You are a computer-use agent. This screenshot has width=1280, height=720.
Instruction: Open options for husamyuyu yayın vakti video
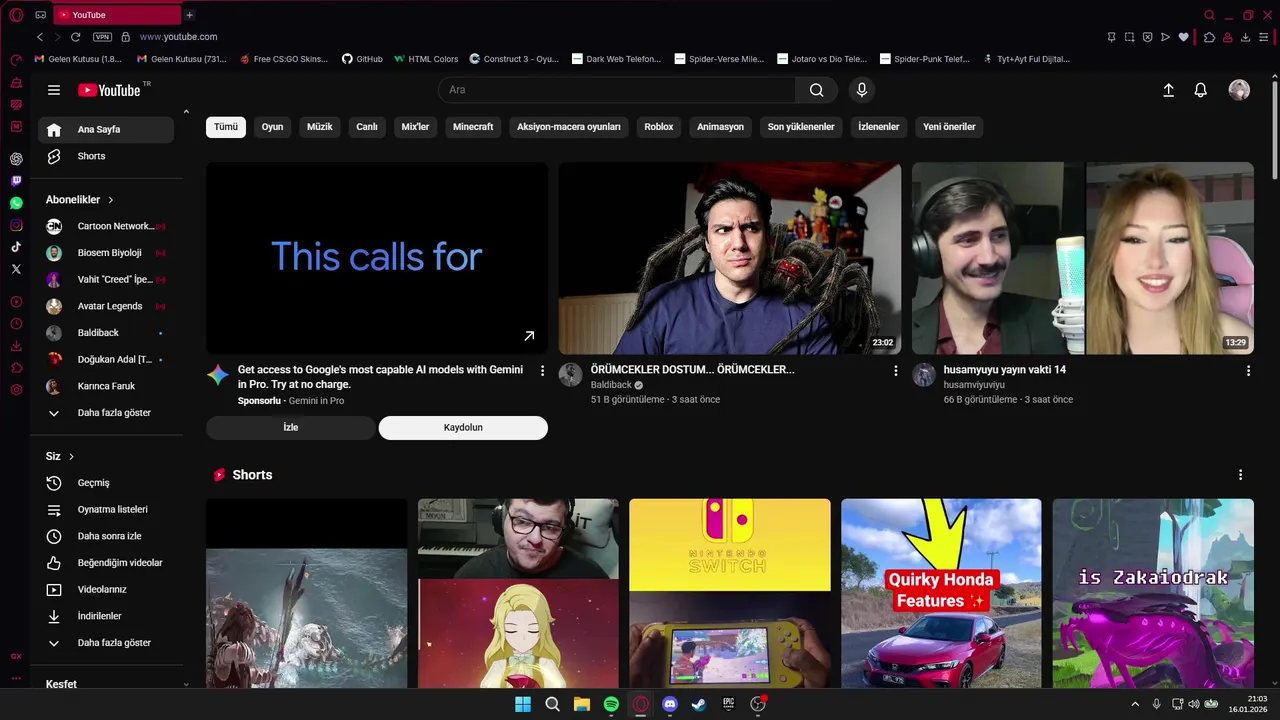pyautogui.click(x=1248, y=371)
